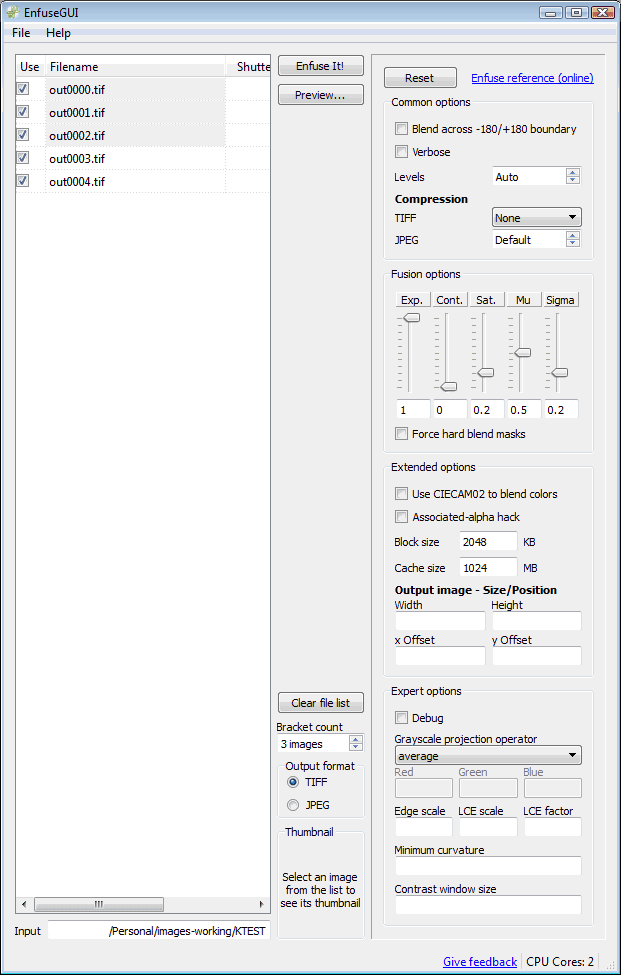Click the Exp. slider handle
This screenshot has width=621, height=975.
tap(411, 318)
